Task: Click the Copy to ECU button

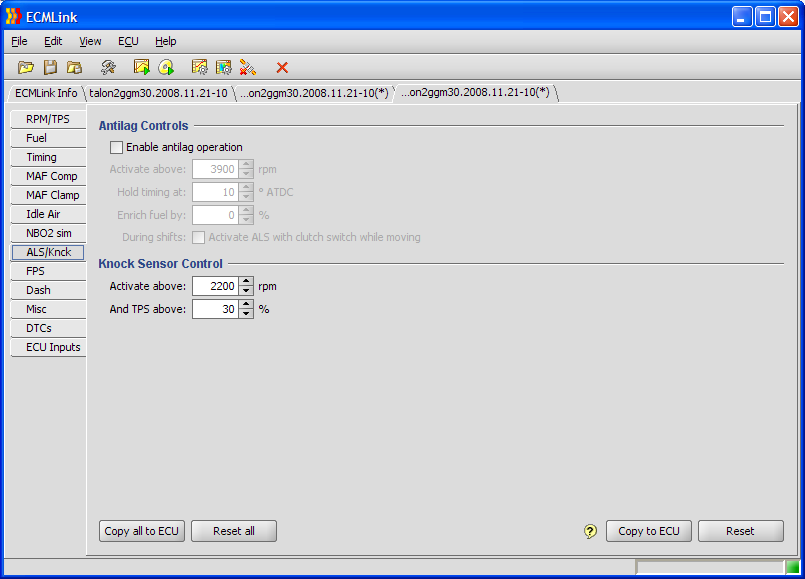Action: point(648,531)
